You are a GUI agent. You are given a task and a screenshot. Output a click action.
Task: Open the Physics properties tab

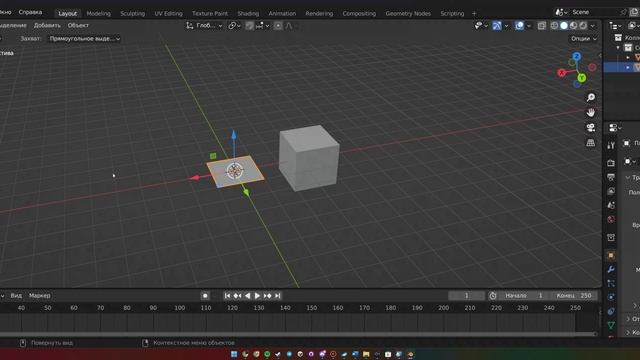coord(611,297)
